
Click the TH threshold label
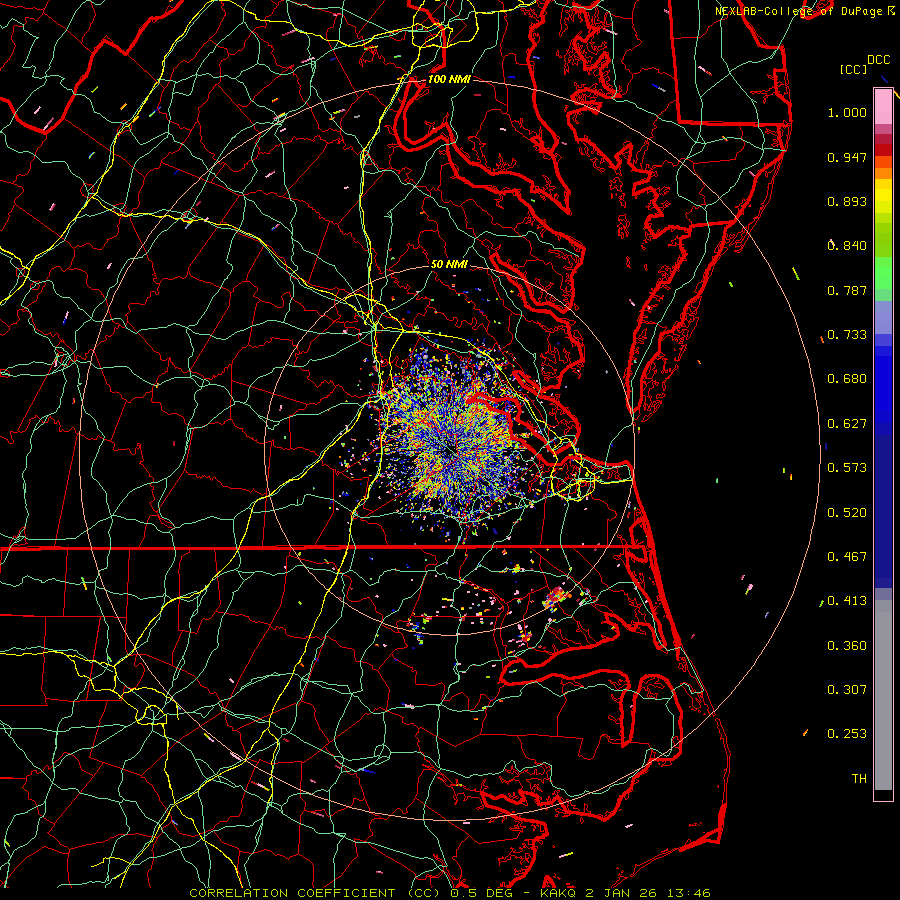click(859, 779)
